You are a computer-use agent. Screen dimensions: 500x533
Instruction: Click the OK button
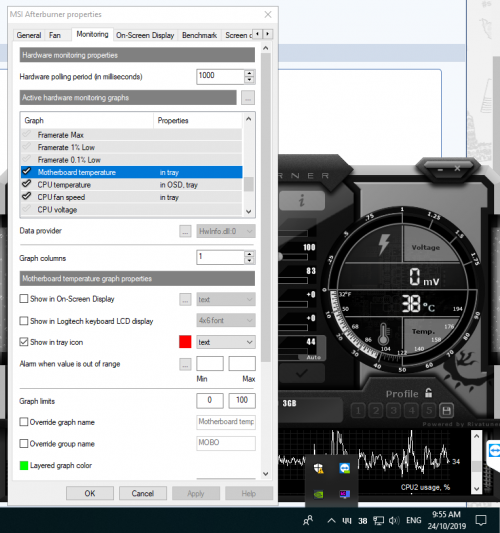(x=90, y=493)
